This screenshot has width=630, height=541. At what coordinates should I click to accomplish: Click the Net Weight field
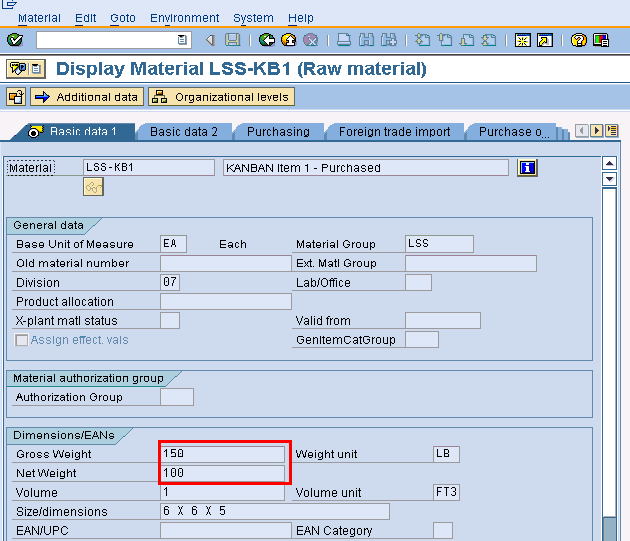(222, 473)
